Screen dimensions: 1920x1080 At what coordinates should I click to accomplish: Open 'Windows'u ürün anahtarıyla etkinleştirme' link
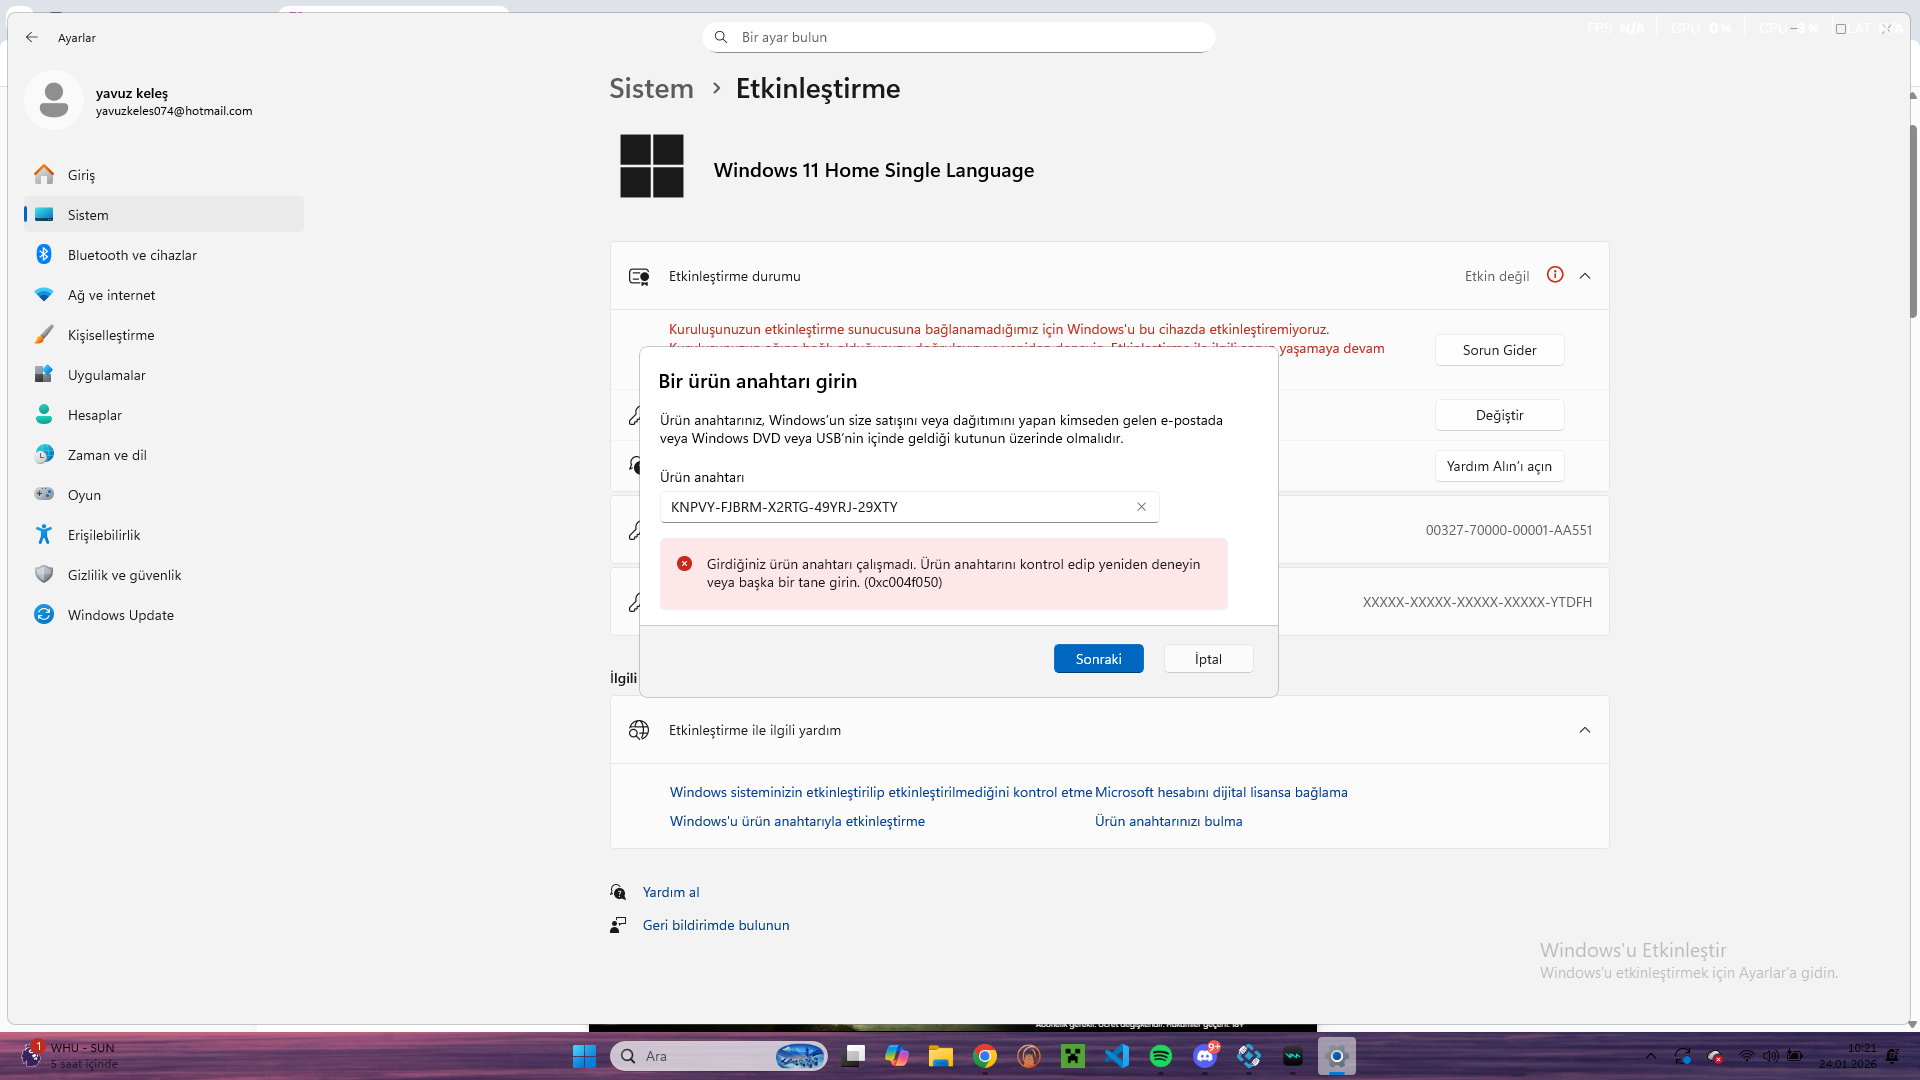click(x=797, y=821)
